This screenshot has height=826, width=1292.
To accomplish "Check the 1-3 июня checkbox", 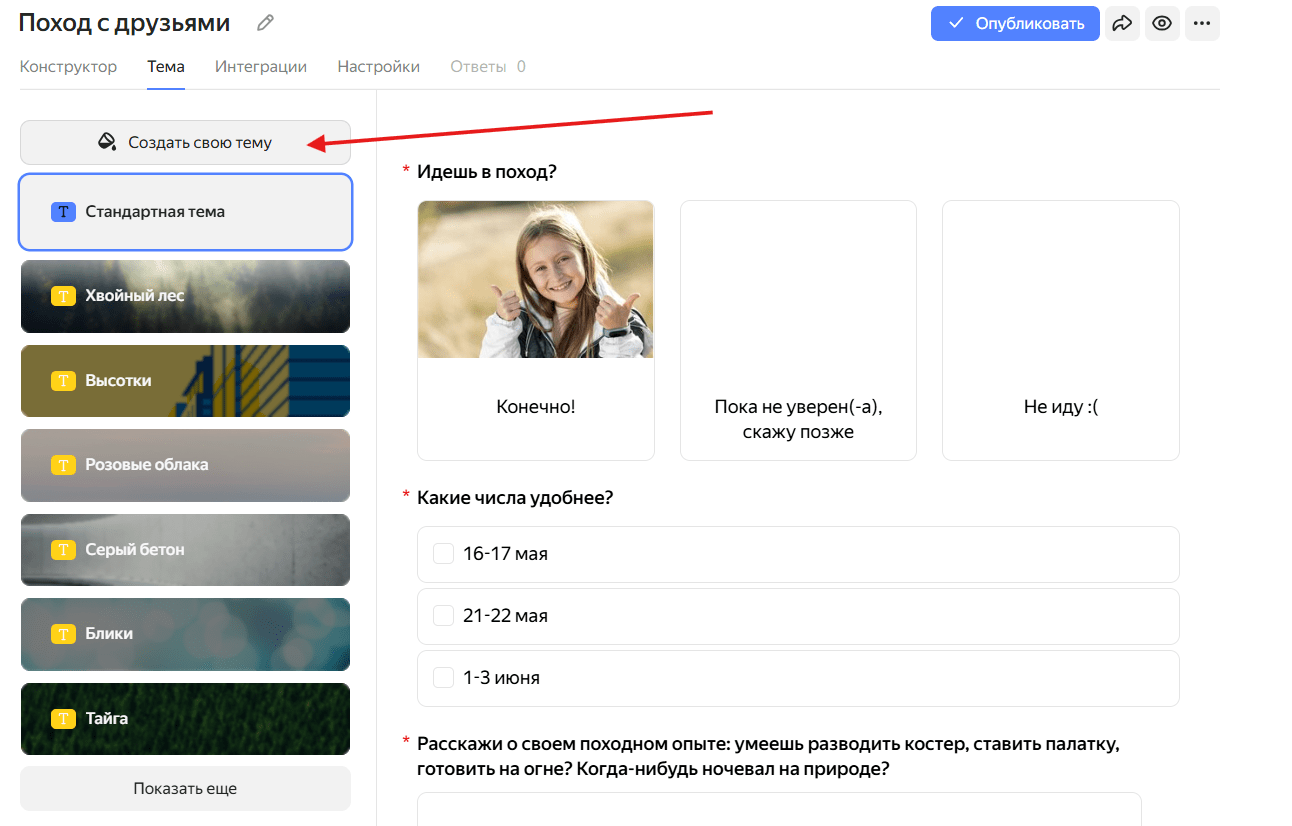I will [x=444, y=678].
